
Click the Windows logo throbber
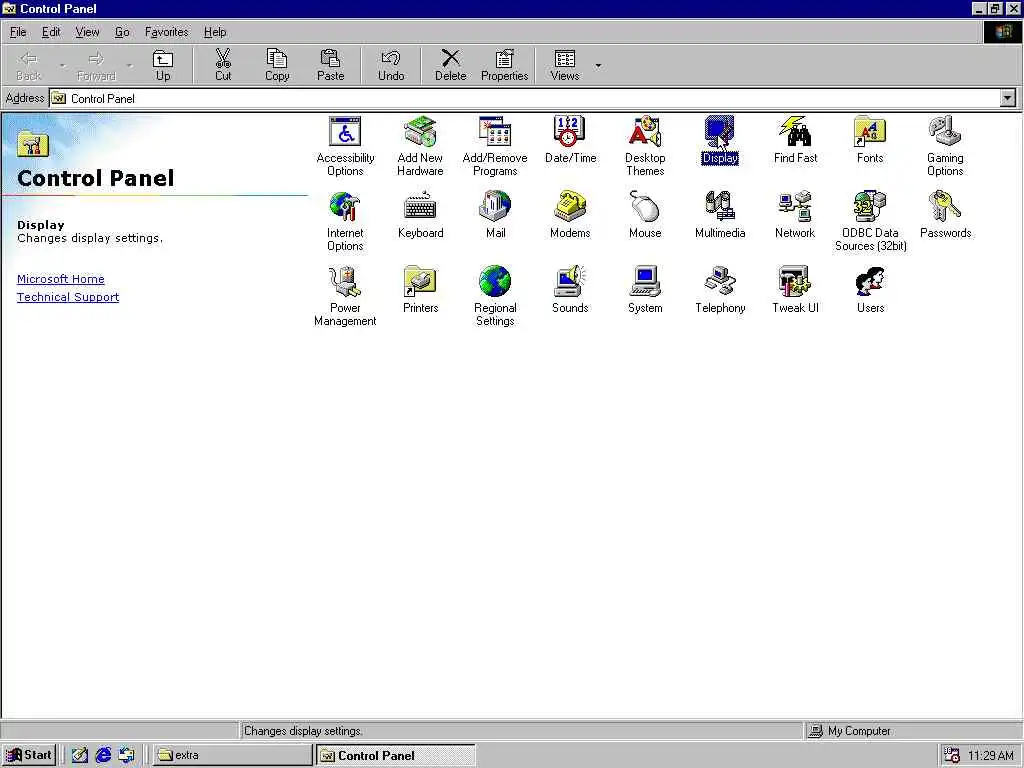click(1002, 32)
